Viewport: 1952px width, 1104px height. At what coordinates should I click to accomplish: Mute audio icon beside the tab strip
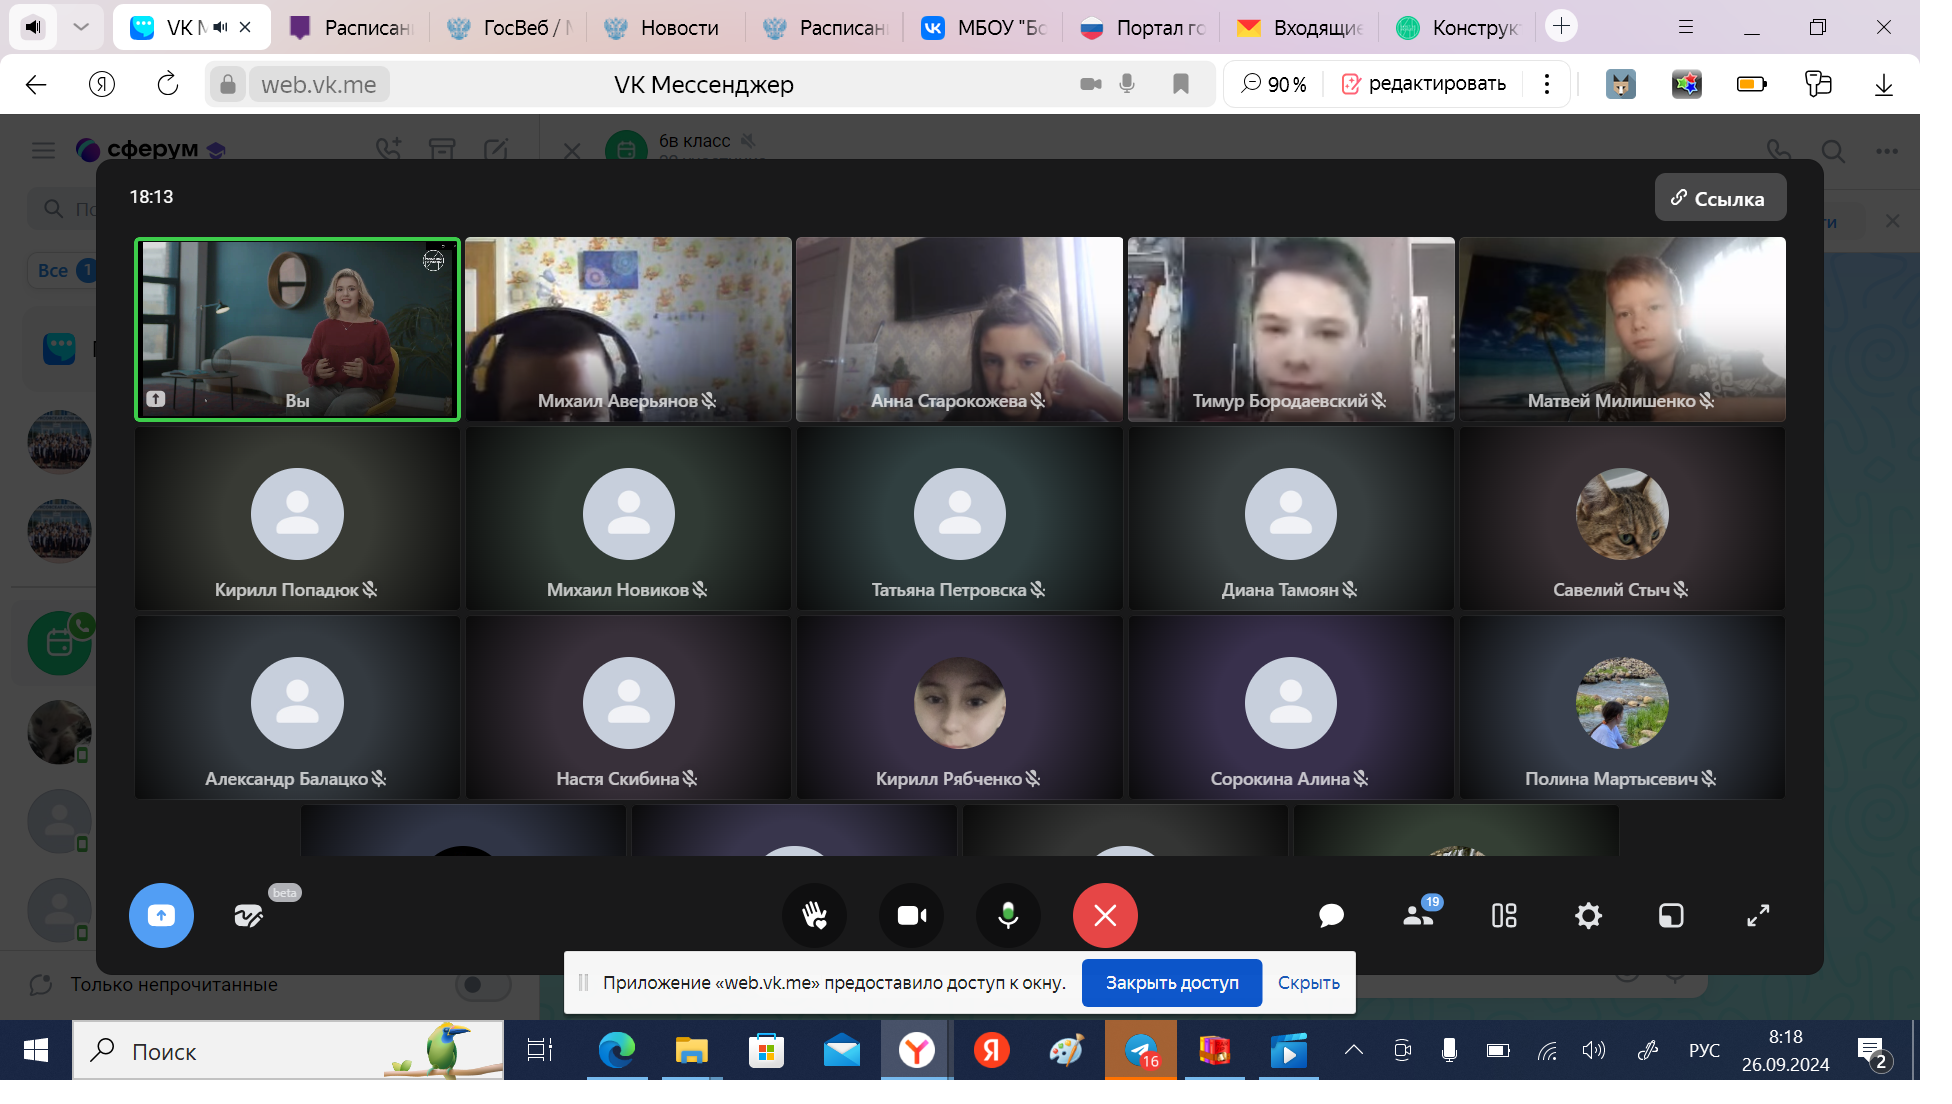click(34, 27)
